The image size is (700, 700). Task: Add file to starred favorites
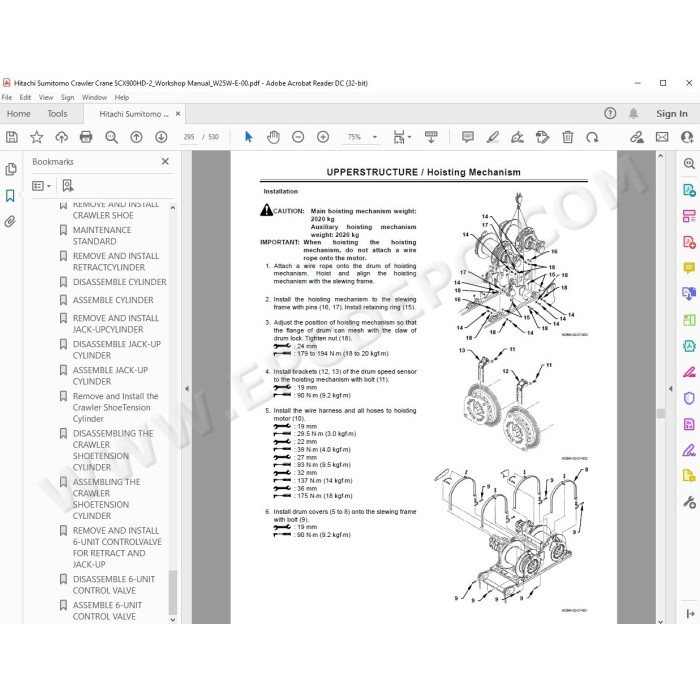tap(37, 137)
